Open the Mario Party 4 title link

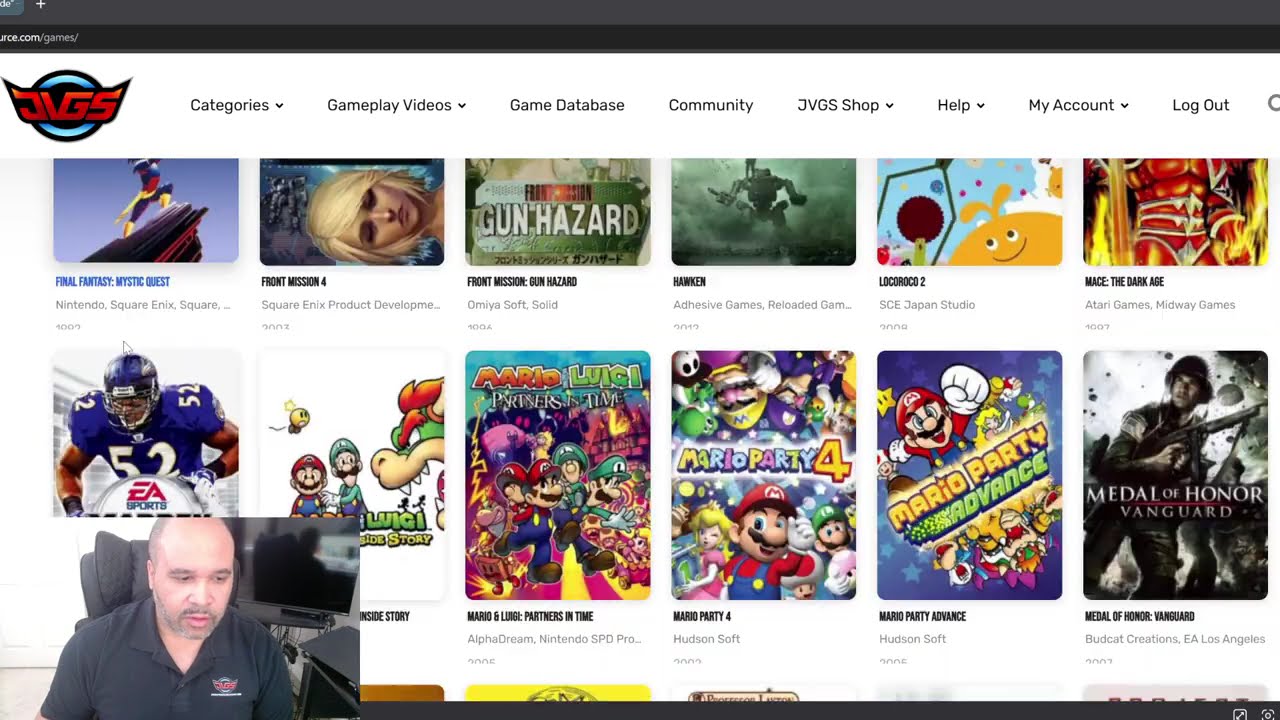click(702, 617)
